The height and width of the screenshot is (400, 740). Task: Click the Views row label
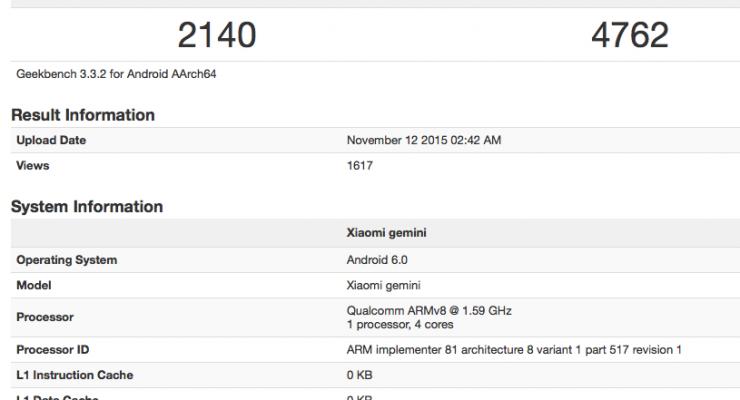(33, 166)
